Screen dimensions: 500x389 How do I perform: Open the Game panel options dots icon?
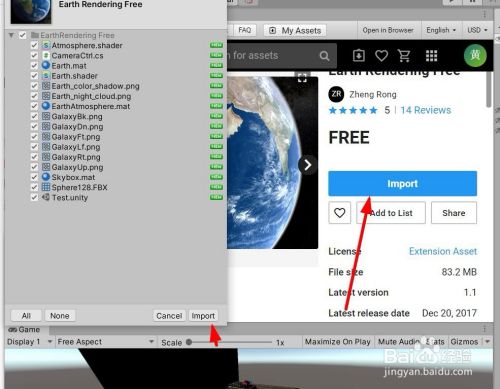(x=484, y=328)
